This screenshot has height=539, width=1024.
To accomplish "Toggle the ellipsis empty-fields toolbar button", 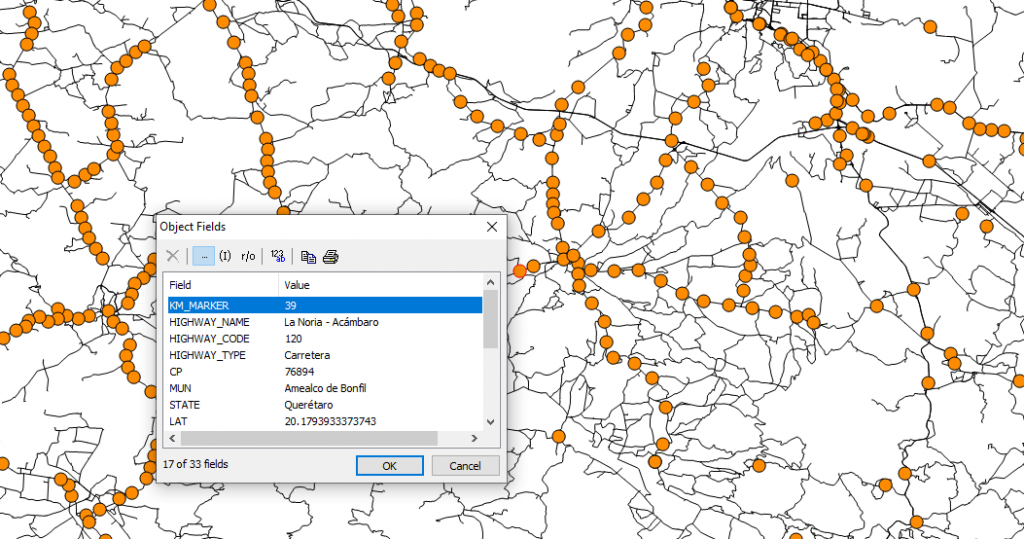I will point(204,256).
